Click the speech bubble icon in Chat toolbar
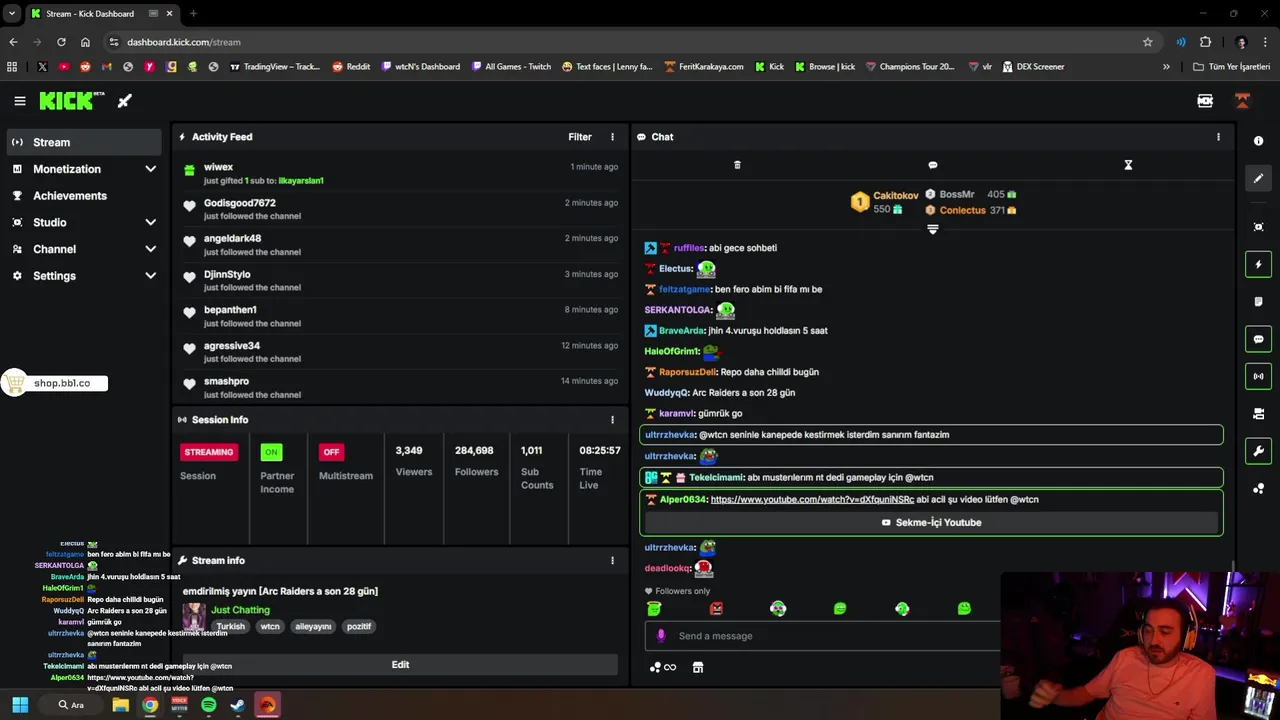This screenshot has height=720, width=1280. (933, 165)
